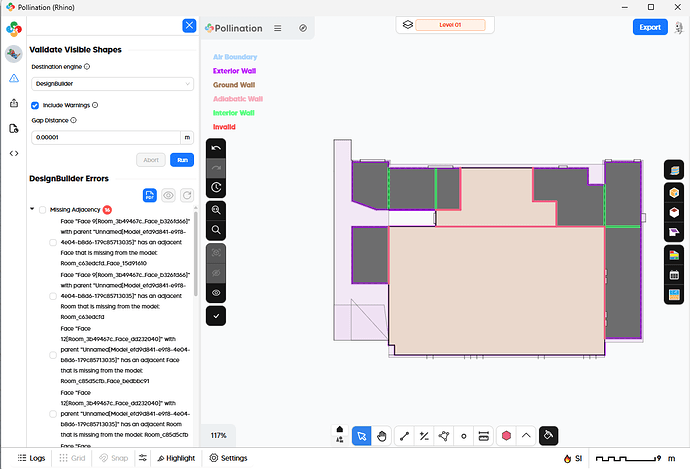Toggle the Include Warnings checkbox
The width and height of the screenshot is (690, 469).
pos(35,105)
